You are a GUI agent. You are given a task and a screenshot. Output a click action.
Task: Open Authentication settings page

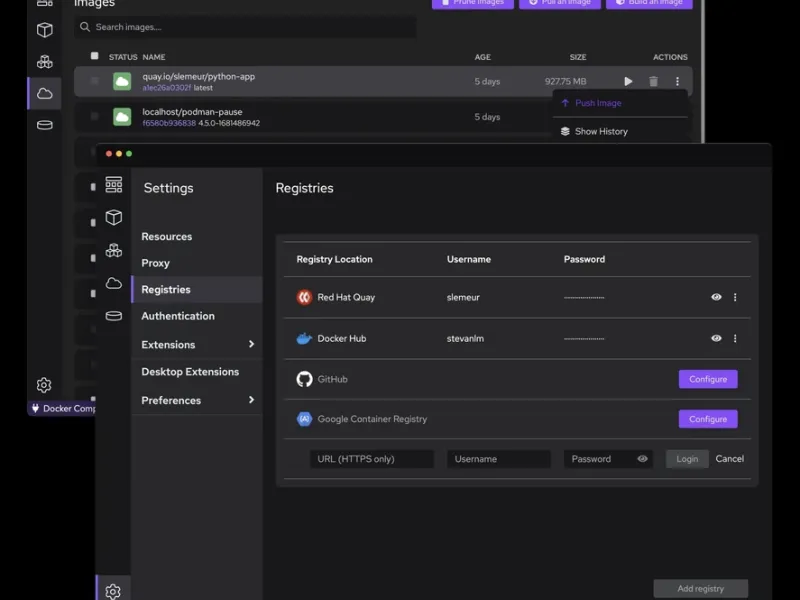(x=178, y=316)
